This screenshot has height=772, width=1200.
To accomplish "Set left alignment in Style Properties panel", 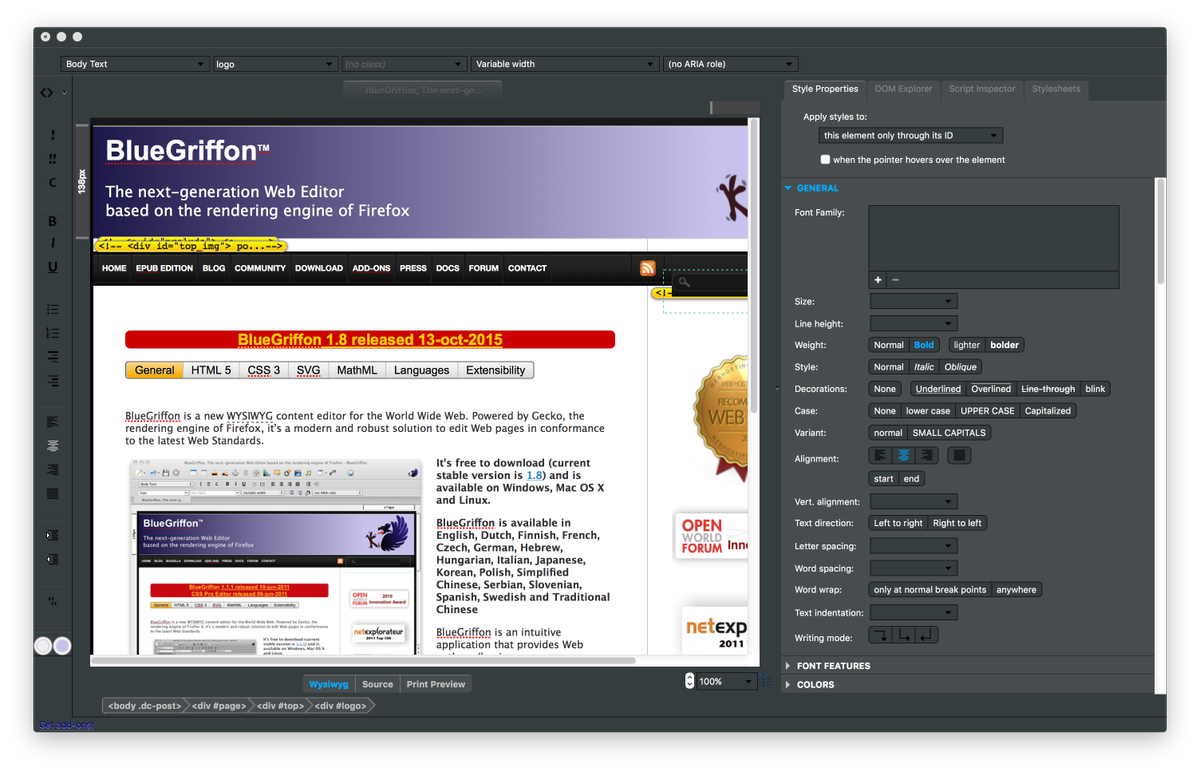I will click(x=881, y=455).
